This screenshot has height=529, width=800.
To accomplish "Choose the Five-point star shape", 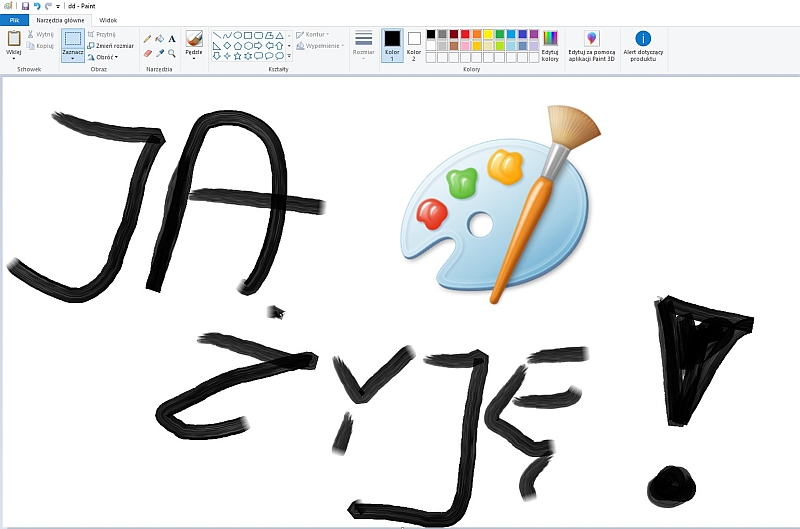I will 238,56.
